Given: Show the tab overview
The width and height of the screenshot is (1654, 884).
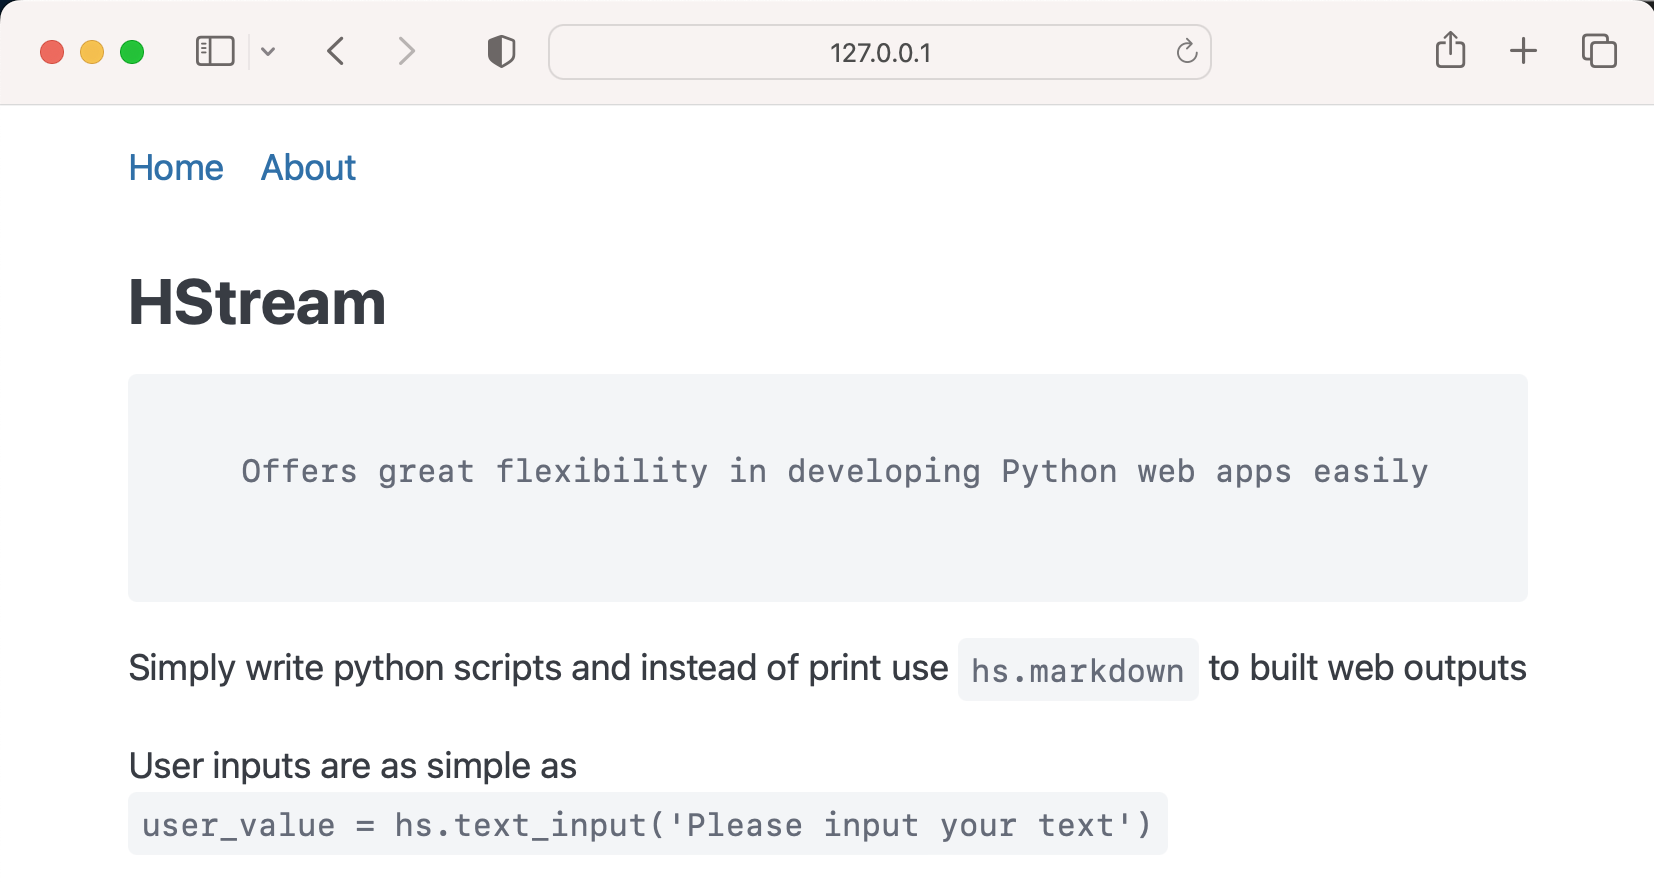Looking at the screenshot, I should [1599, 51].
